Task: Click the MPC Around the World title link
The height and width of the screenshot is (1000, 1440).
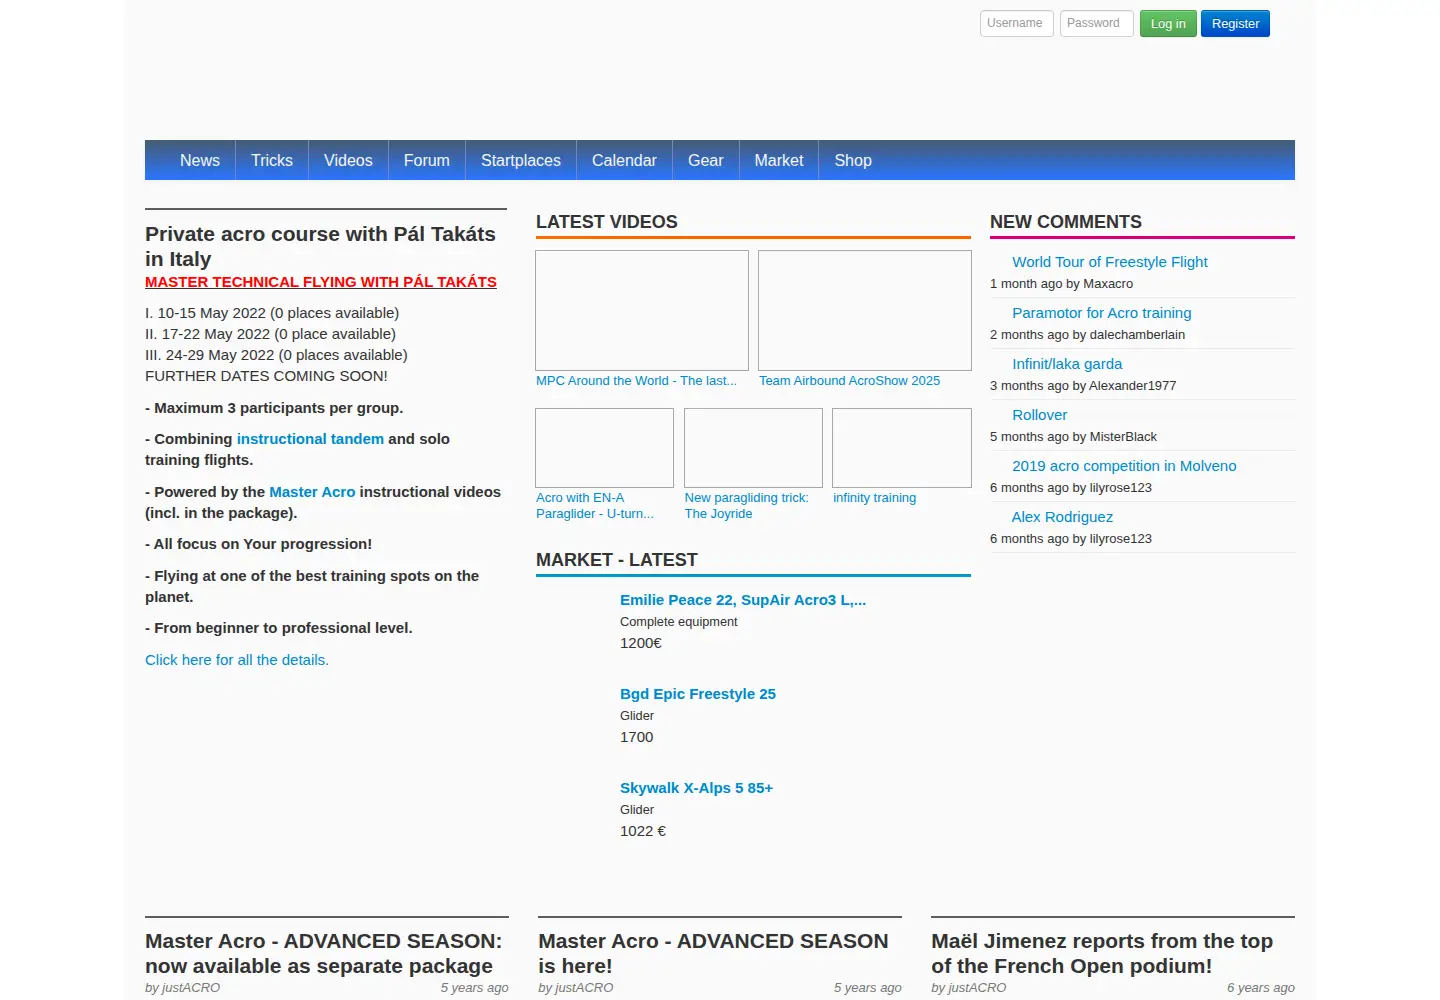Action: (x=636, y=381)
